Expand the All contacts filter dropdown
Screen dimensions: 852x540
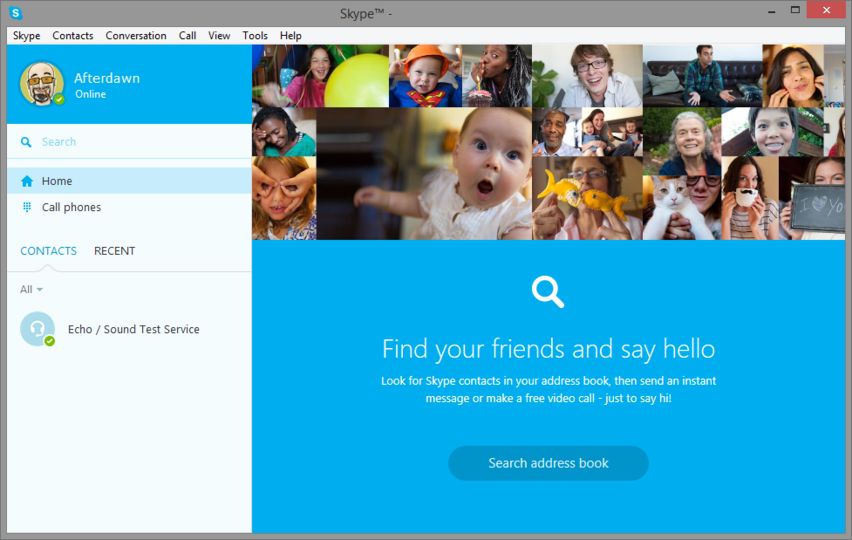[x=31, y=290]
